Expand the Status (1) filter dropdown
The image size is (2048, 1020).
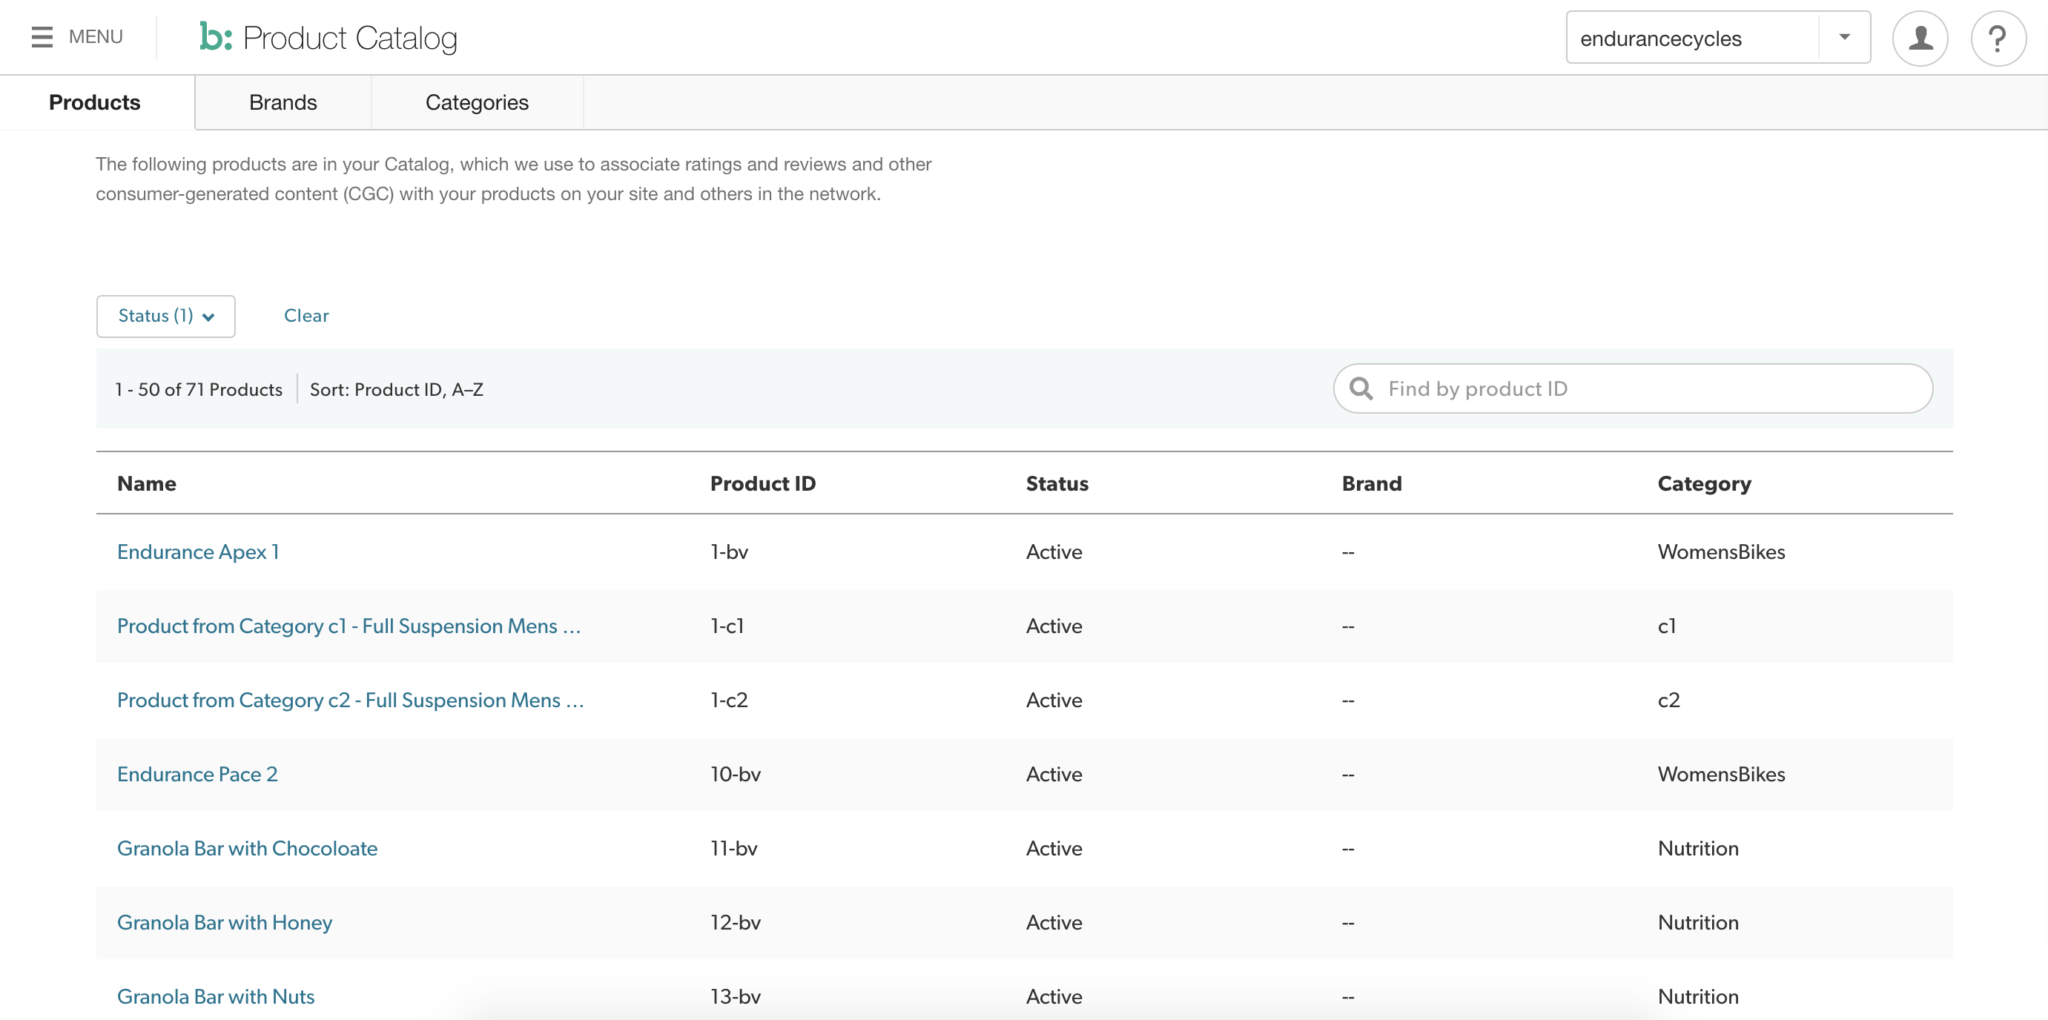coord(166,316)
